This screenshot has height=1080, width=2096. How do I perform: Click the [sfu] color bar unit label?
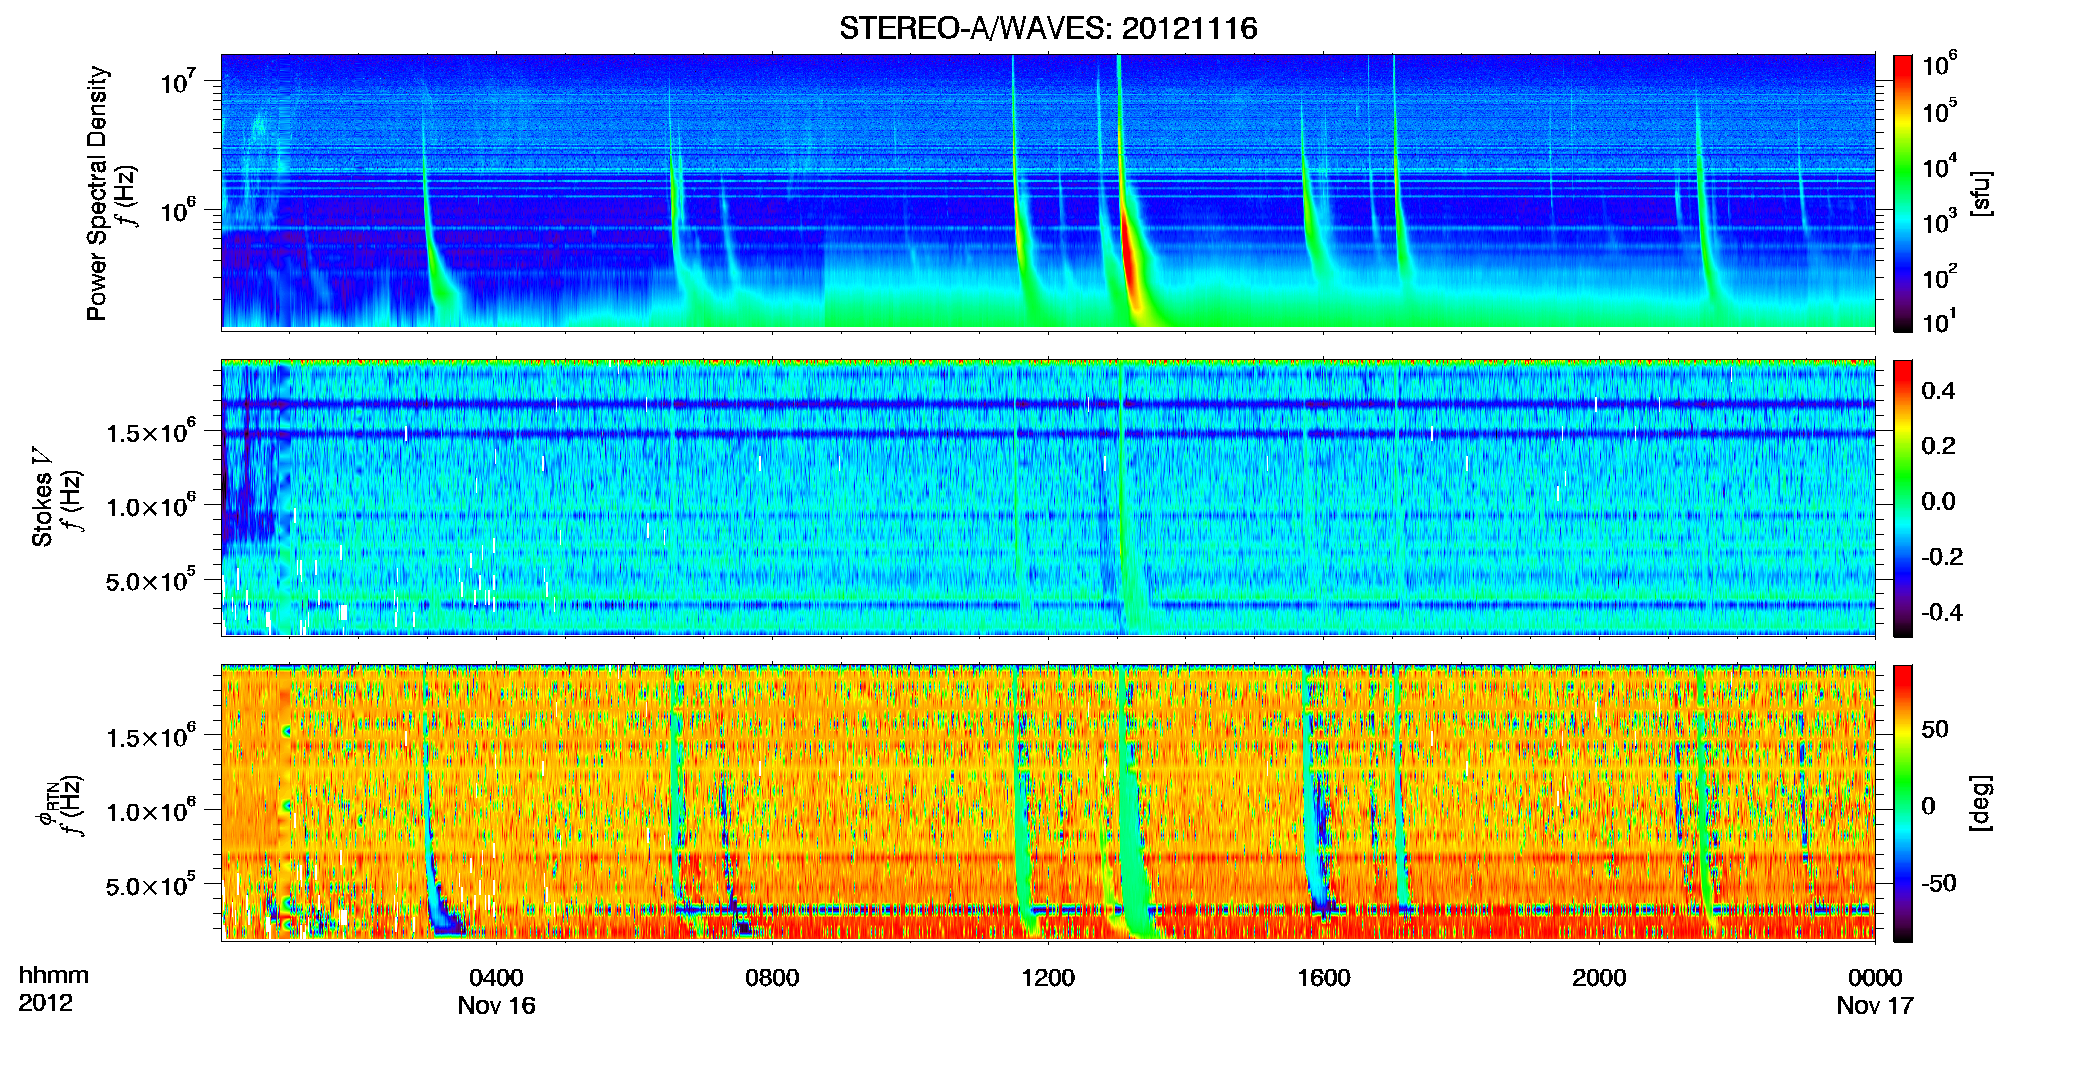(1980, 193)
